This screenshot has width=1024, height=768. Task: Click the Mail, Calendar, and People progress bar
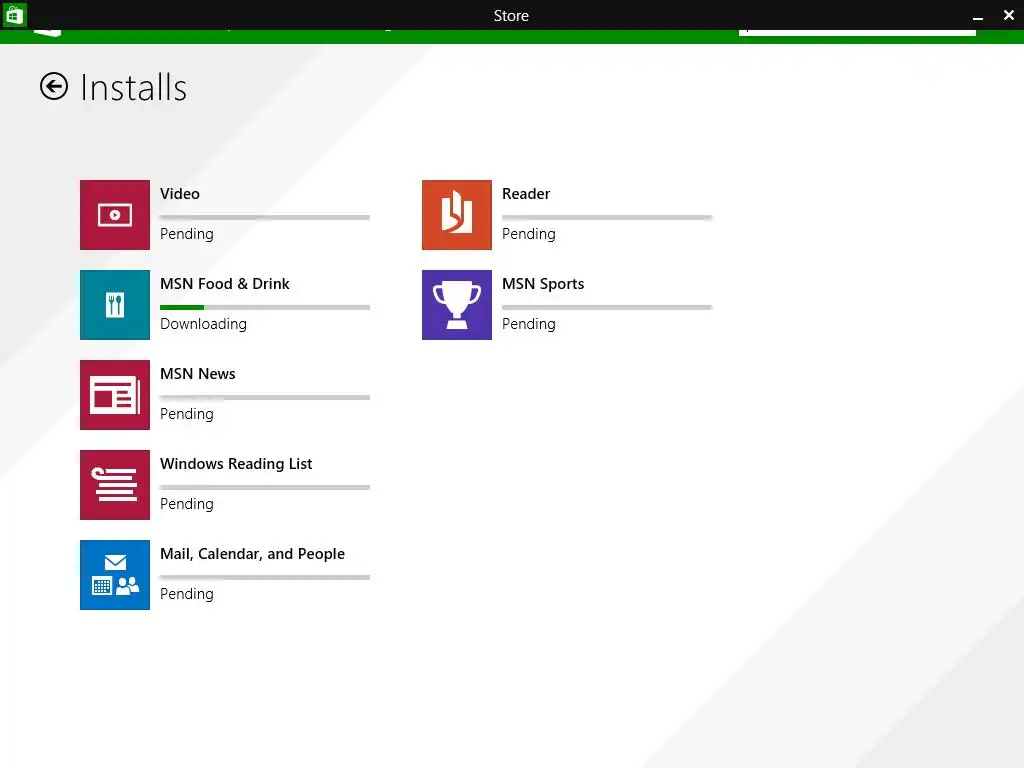265,578
